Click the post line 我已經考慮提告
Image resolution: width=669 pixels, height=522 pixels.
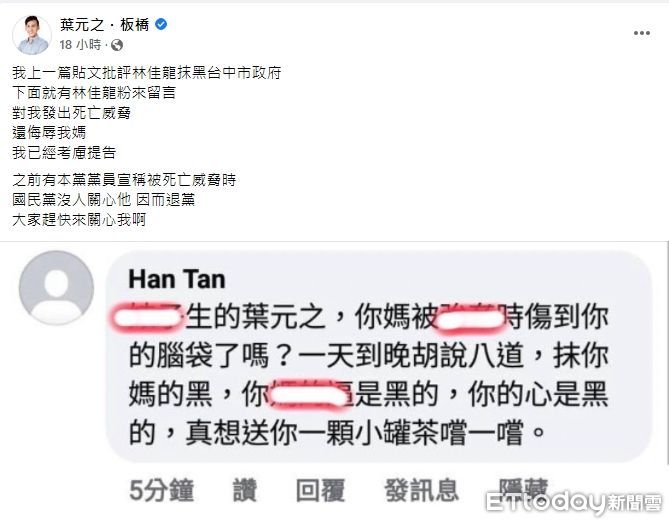64,153
